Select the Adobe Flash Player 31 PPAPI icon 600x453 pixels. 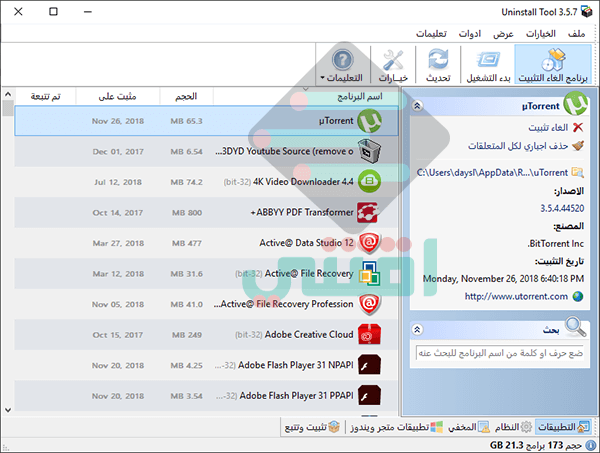point(369,396)
